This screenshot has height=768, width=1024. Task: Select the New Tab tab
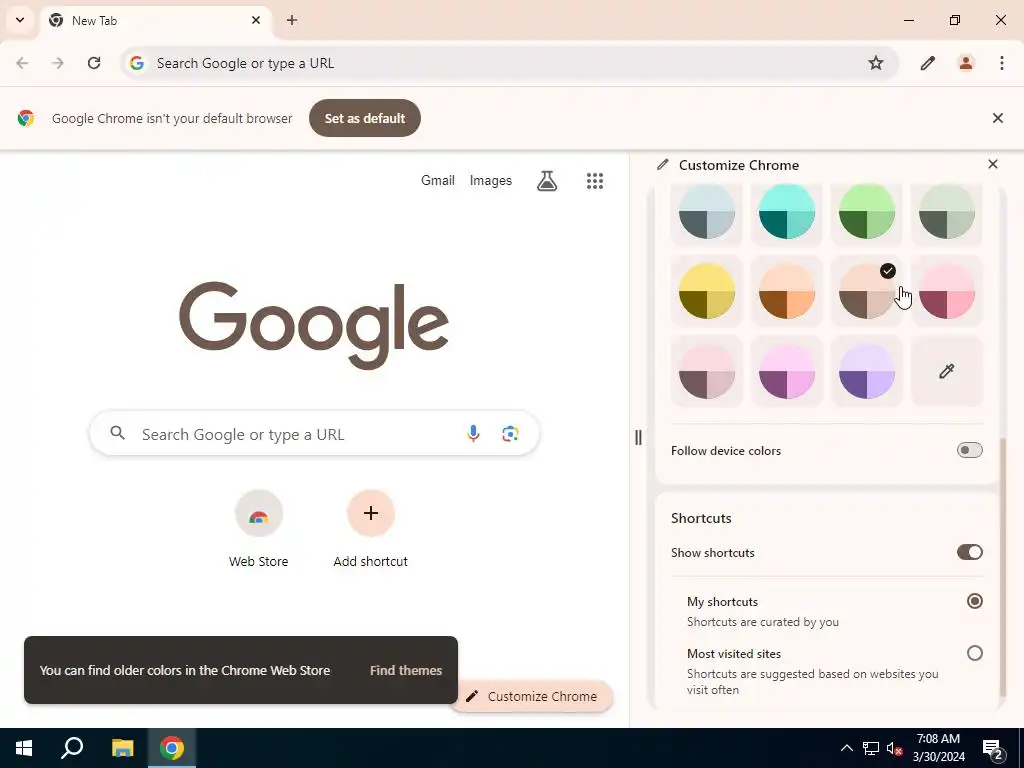tap(157, 20)
